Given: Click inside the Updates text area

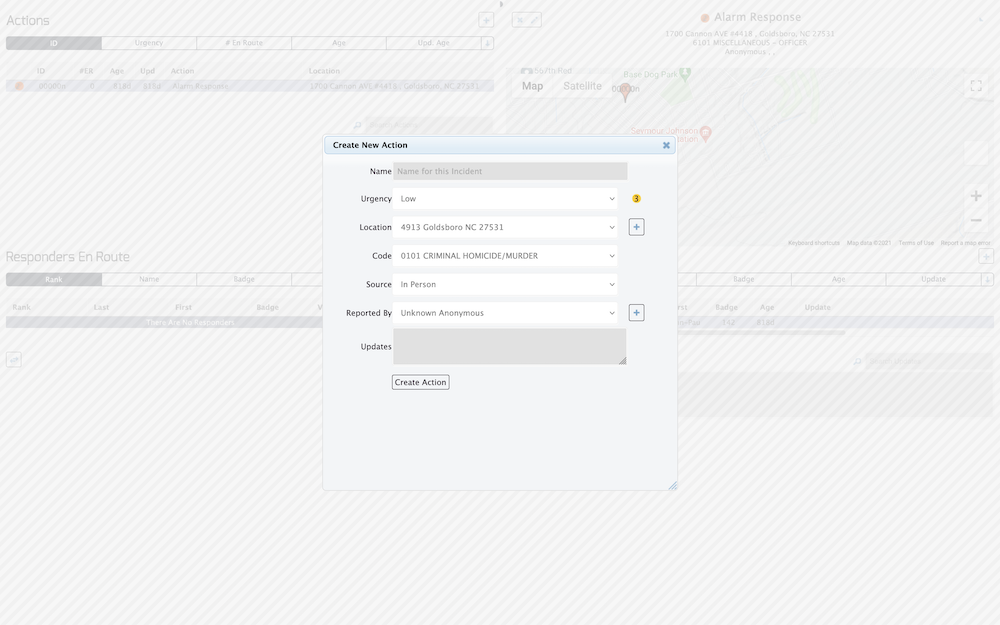Looking at the screenshot, I should pyautogui.click(x=509, y=346).
